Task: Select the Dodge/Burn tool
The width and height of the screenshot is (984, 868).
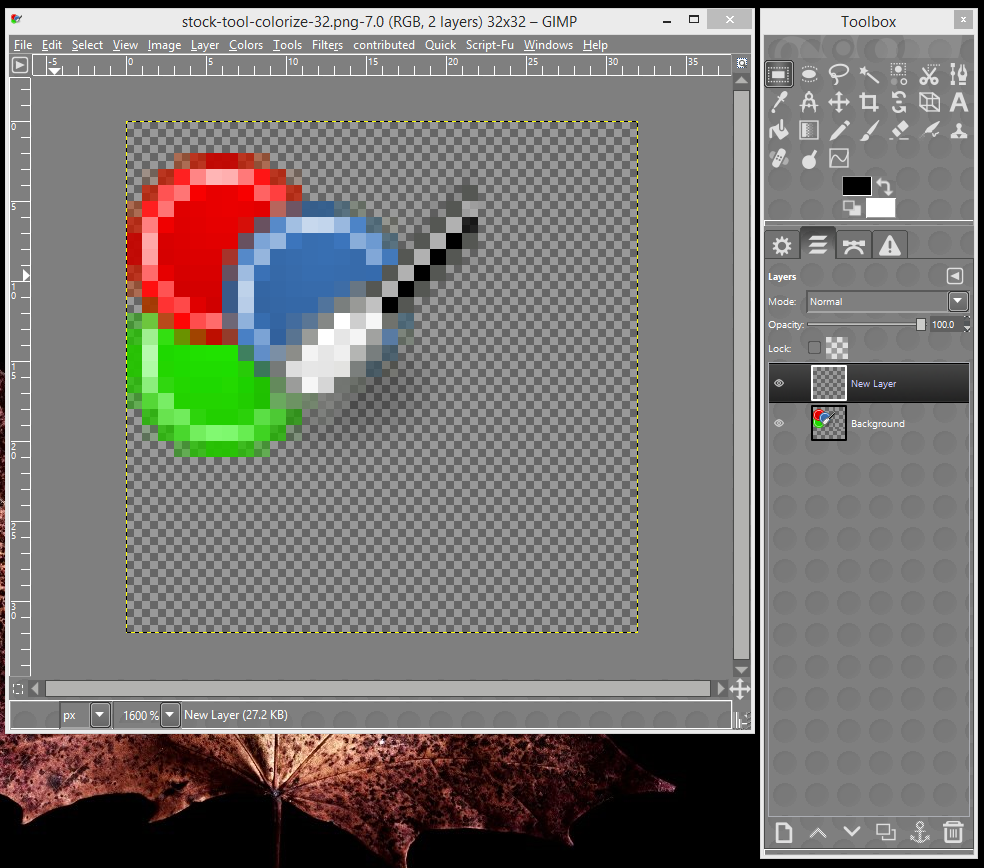Action: pyautogui.click(x=809, y=158)
